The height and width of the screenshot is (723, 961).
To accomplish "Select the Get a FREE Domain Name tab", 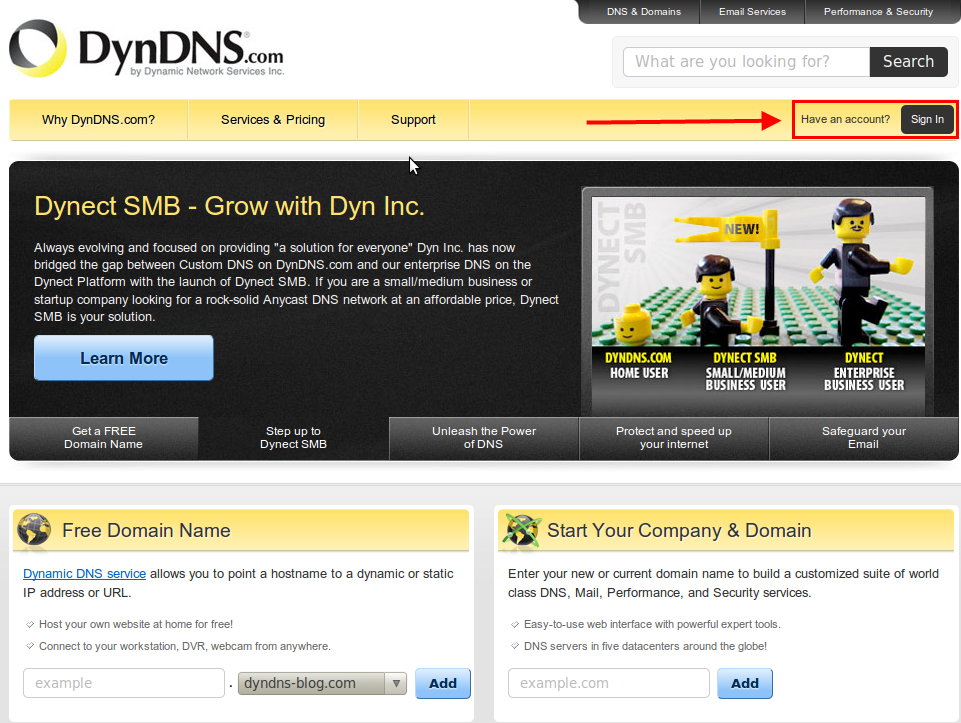I will [x=104, y=438].
